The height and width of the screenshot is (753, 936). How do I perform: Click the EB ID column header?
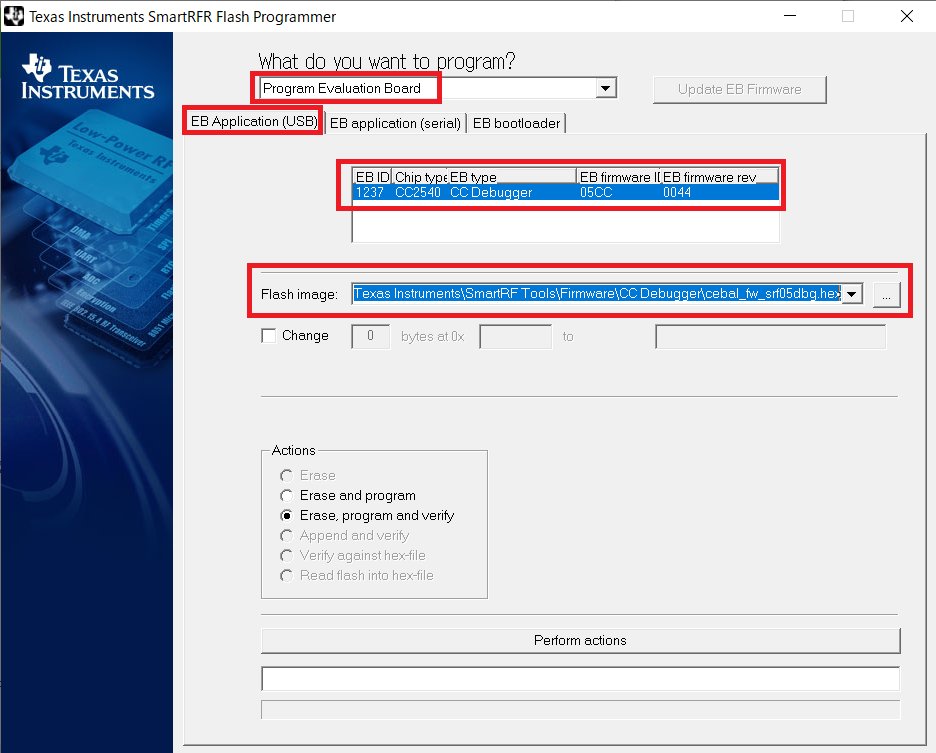pos(372,177)
